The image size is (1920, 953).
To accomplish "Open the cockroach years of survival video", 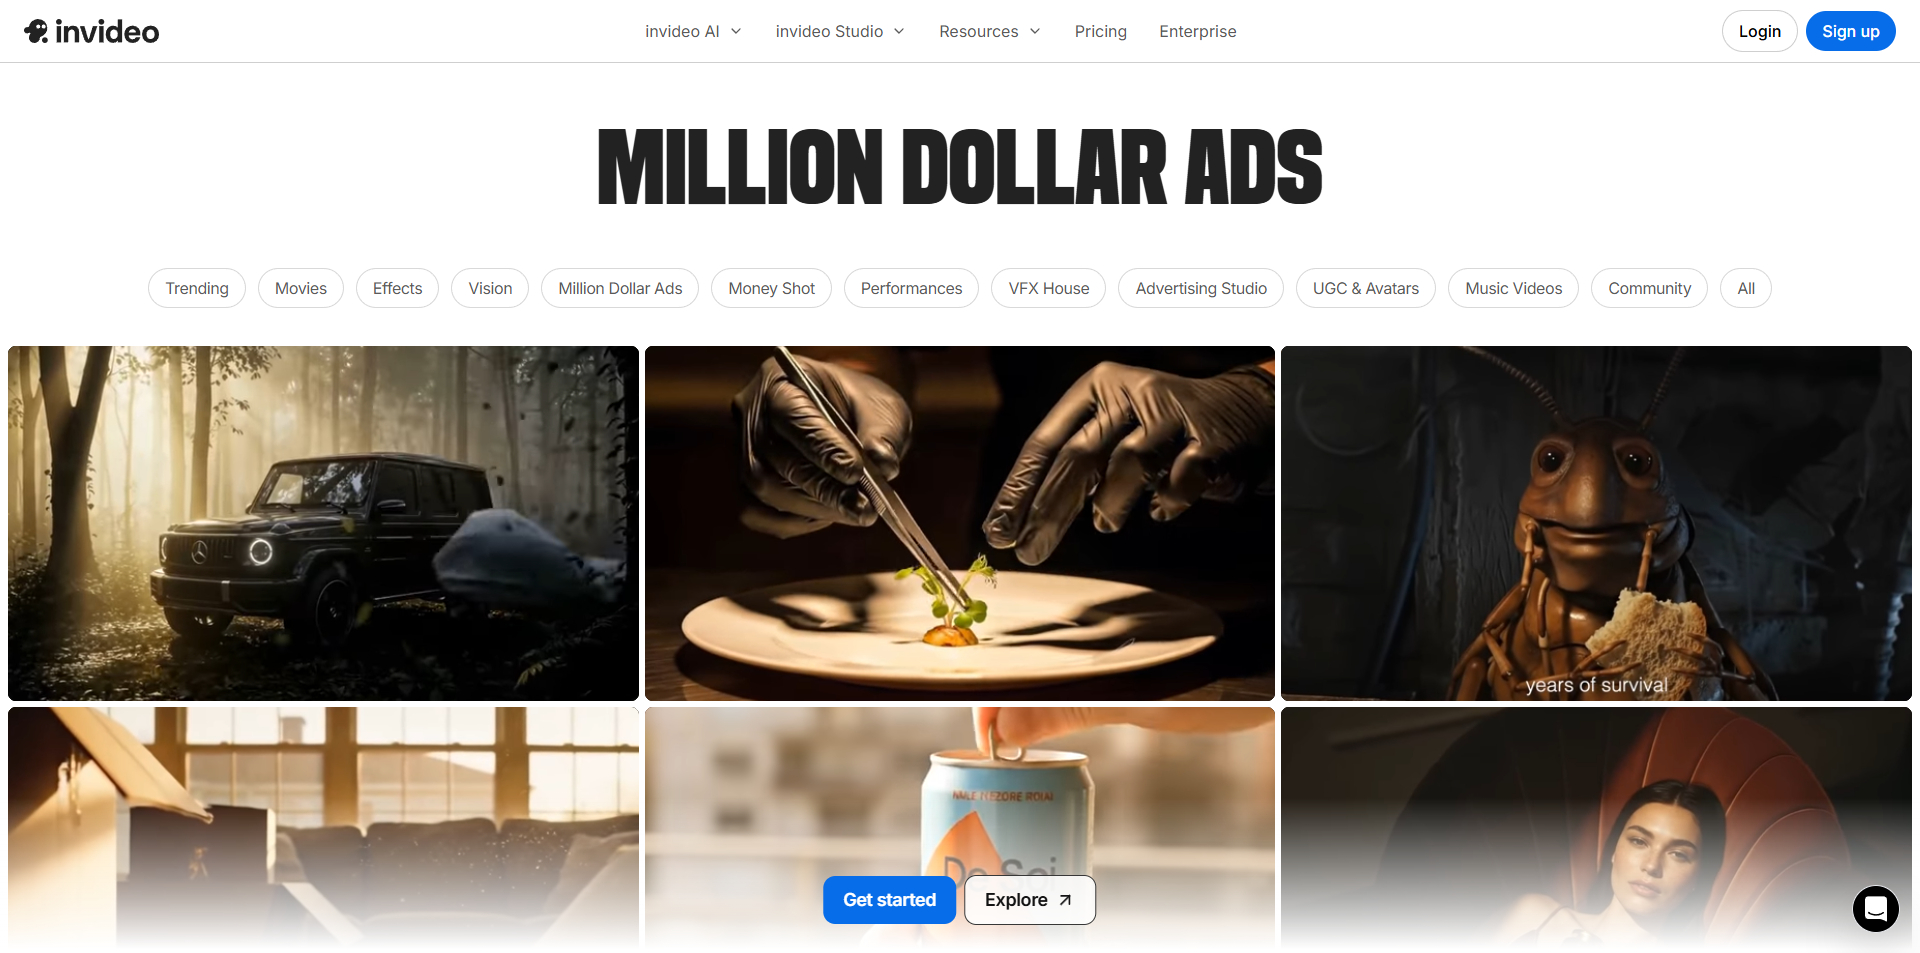I will click(1596, 523).
